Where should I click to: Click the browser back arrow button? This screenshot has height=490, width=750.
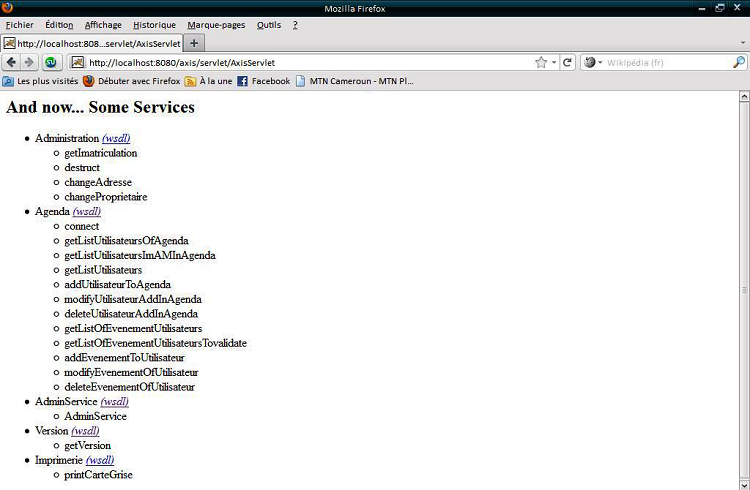[x=12, y=62]
